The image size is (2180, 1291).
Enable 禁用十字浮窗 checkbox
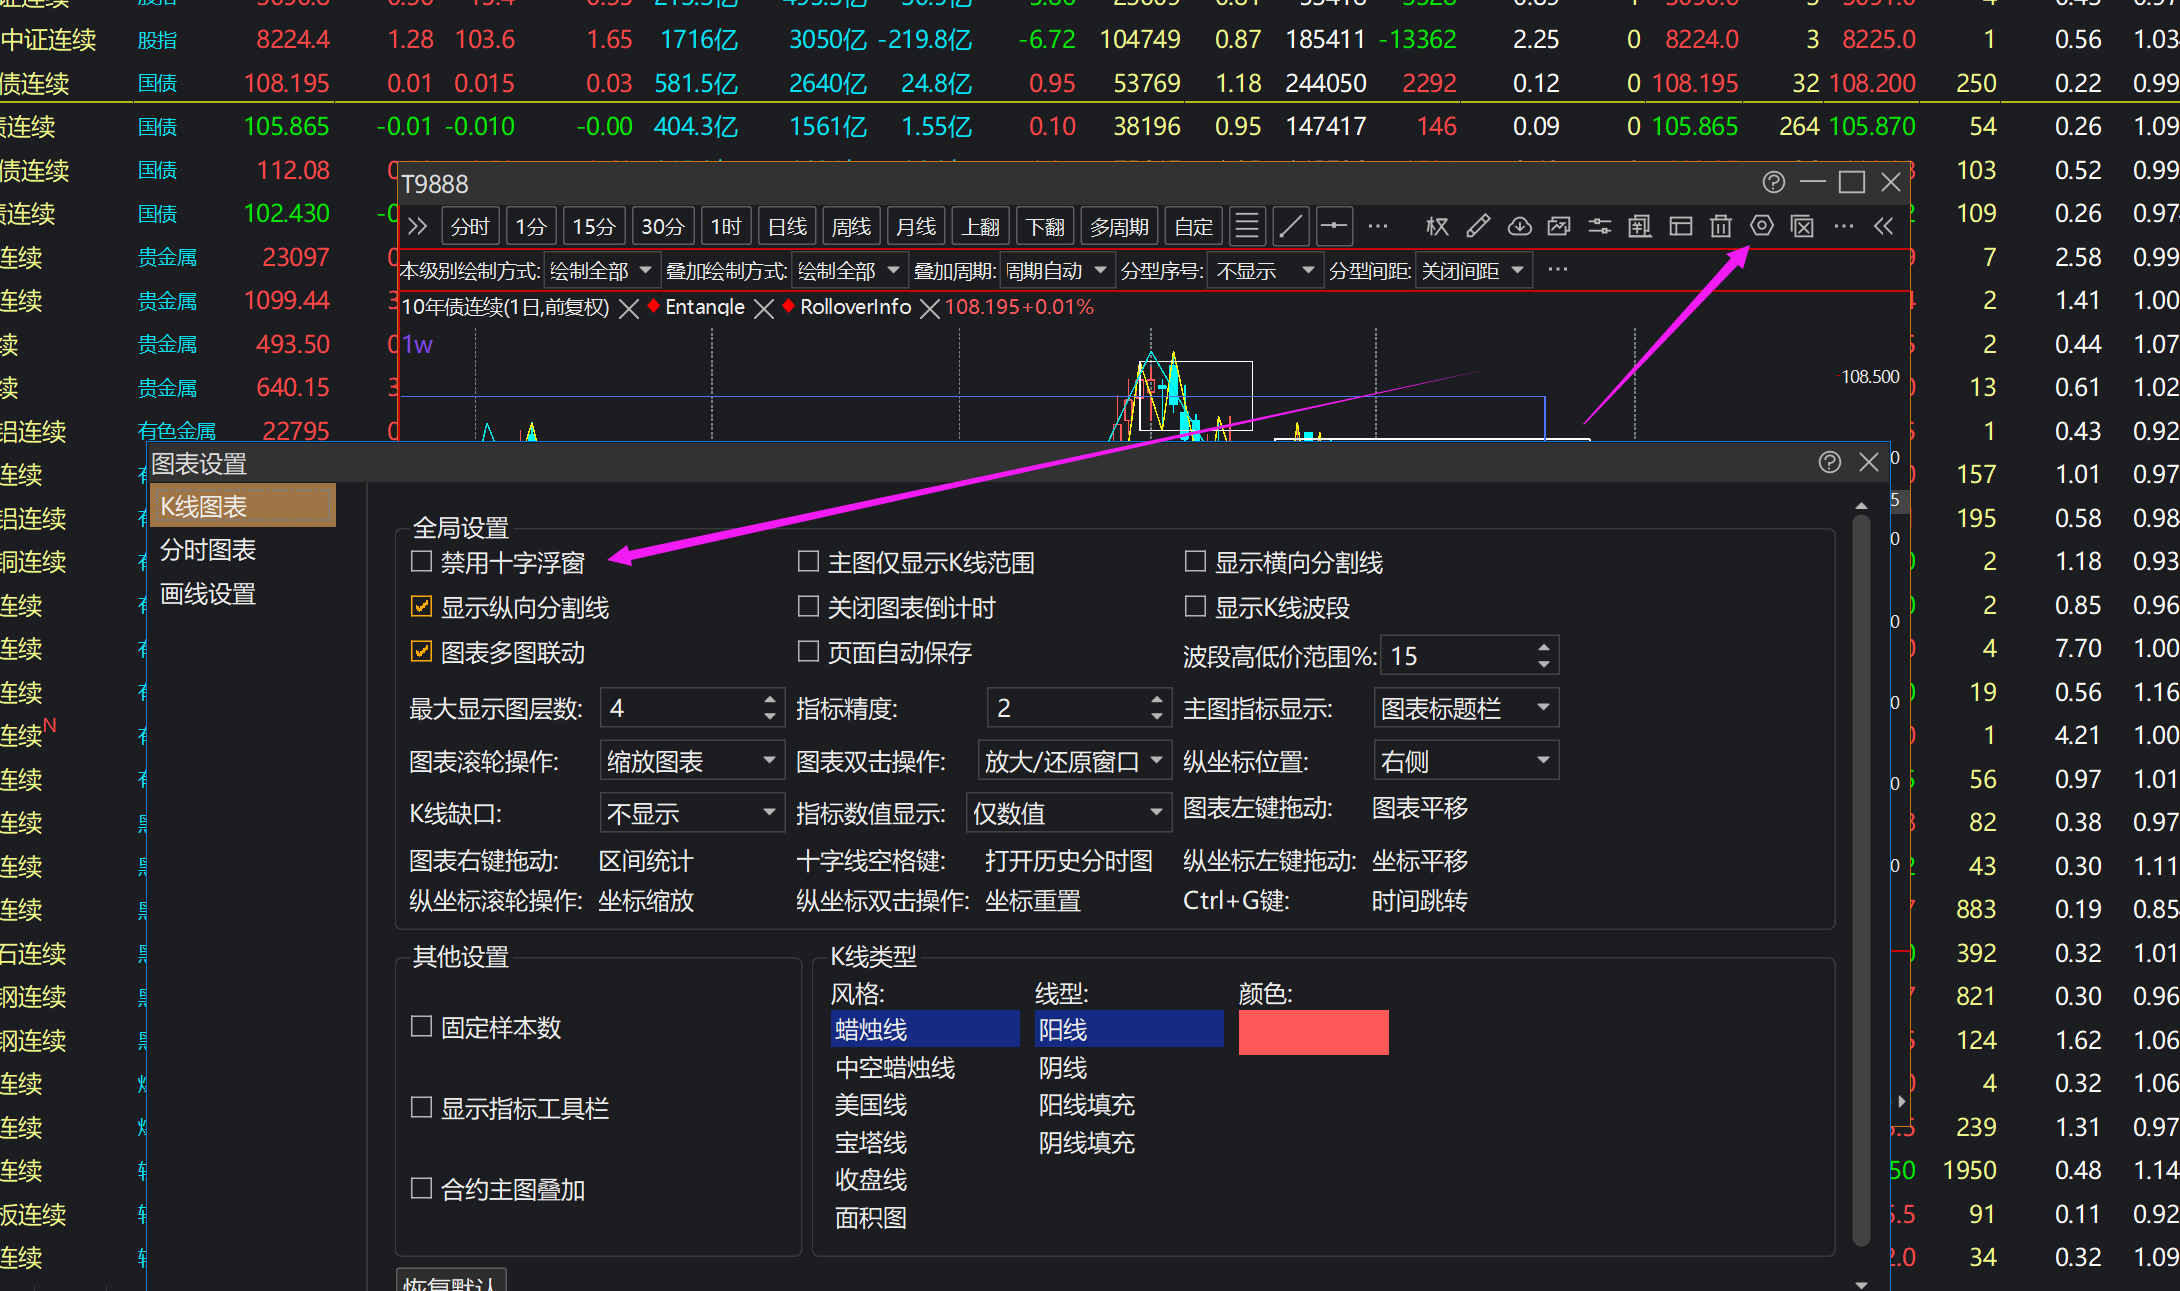[421, 562]
